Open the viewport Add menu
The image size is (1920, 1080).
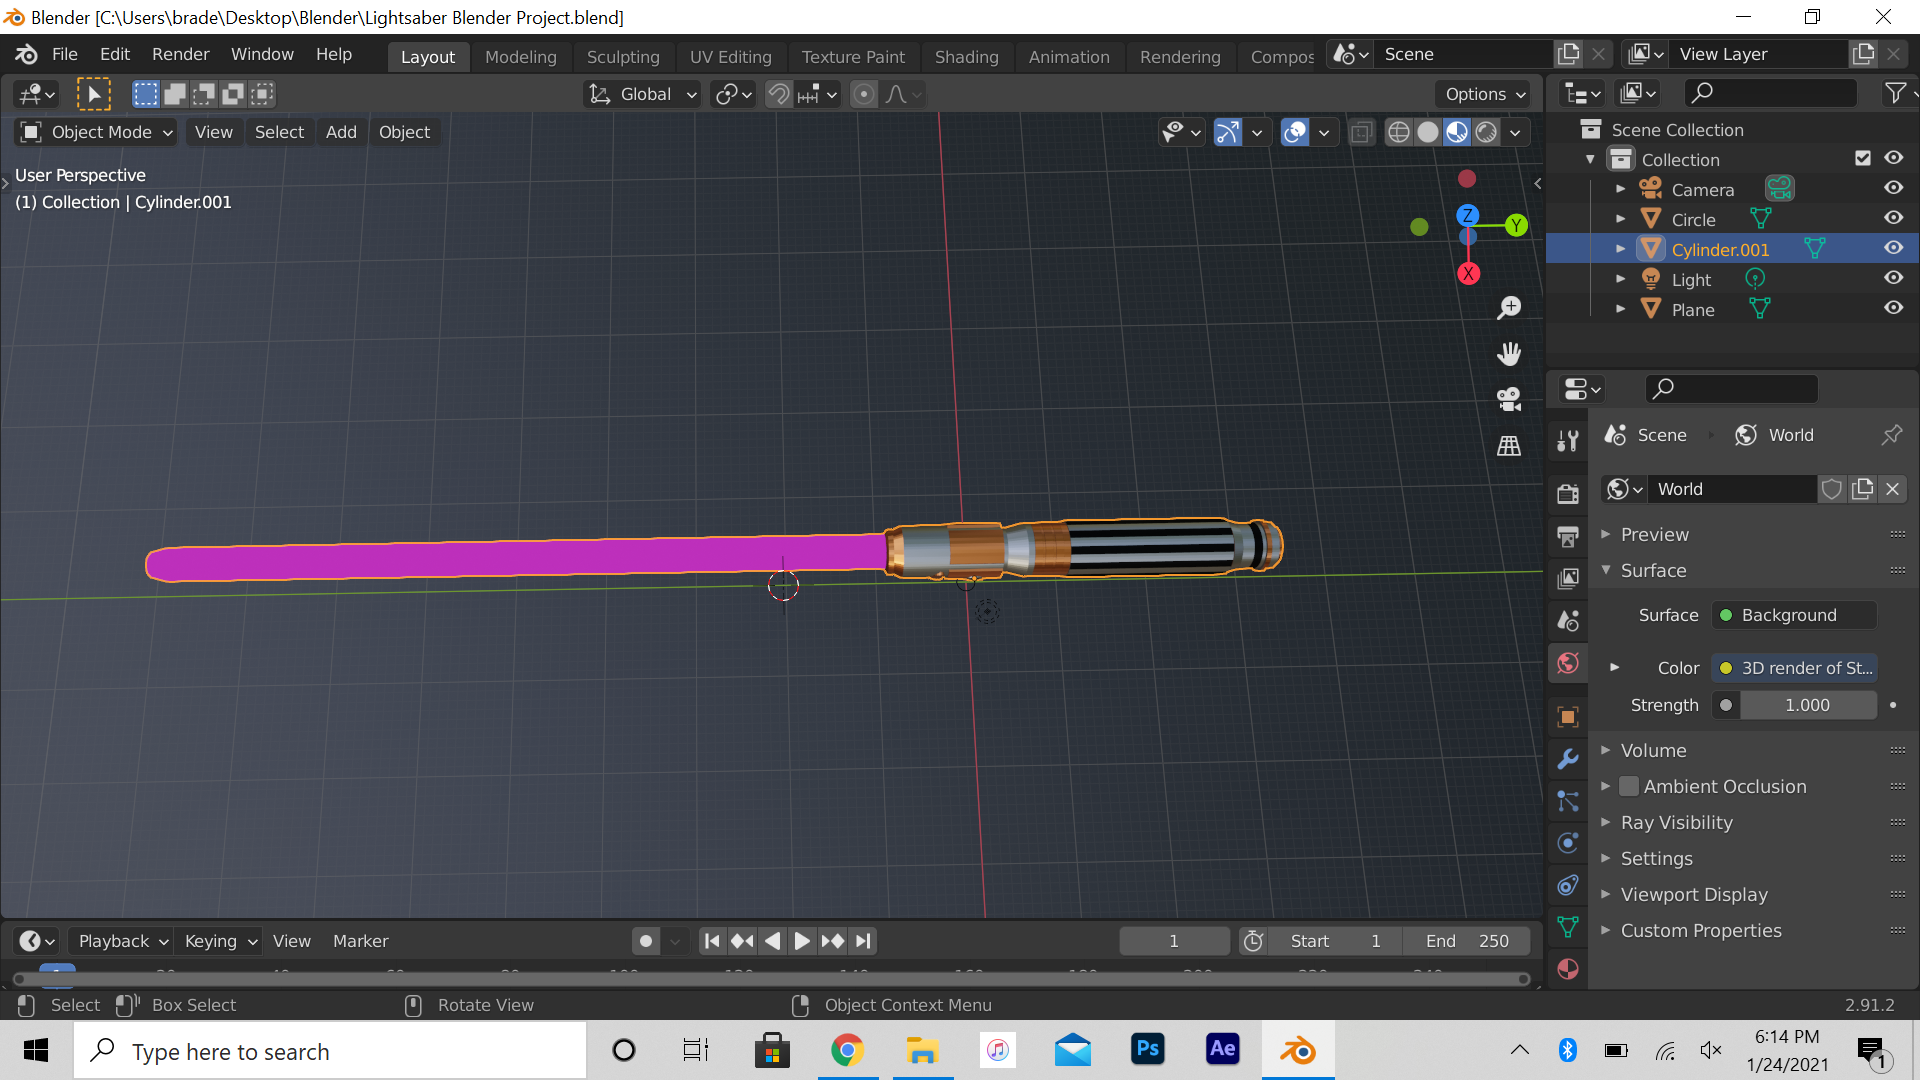pos(341,132)
